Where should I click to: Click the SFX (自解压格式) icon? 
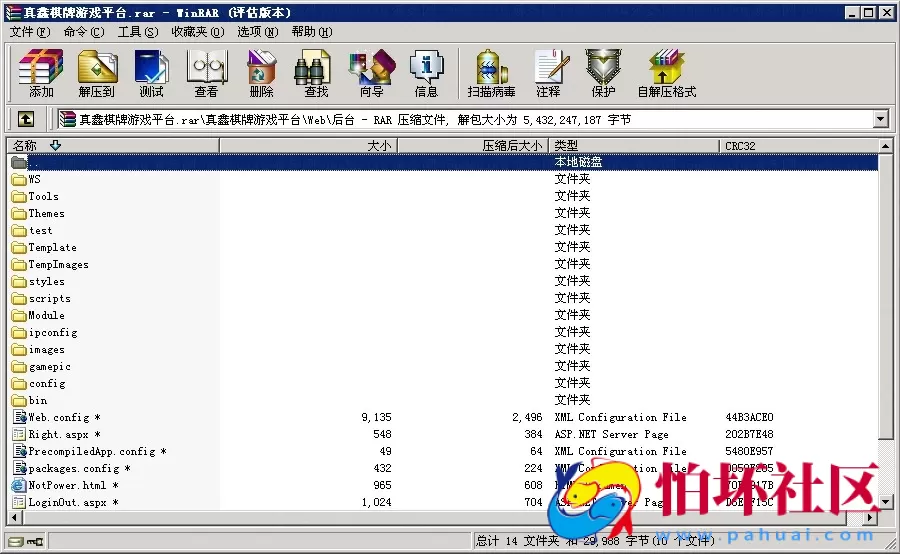[x=666, y=73]
